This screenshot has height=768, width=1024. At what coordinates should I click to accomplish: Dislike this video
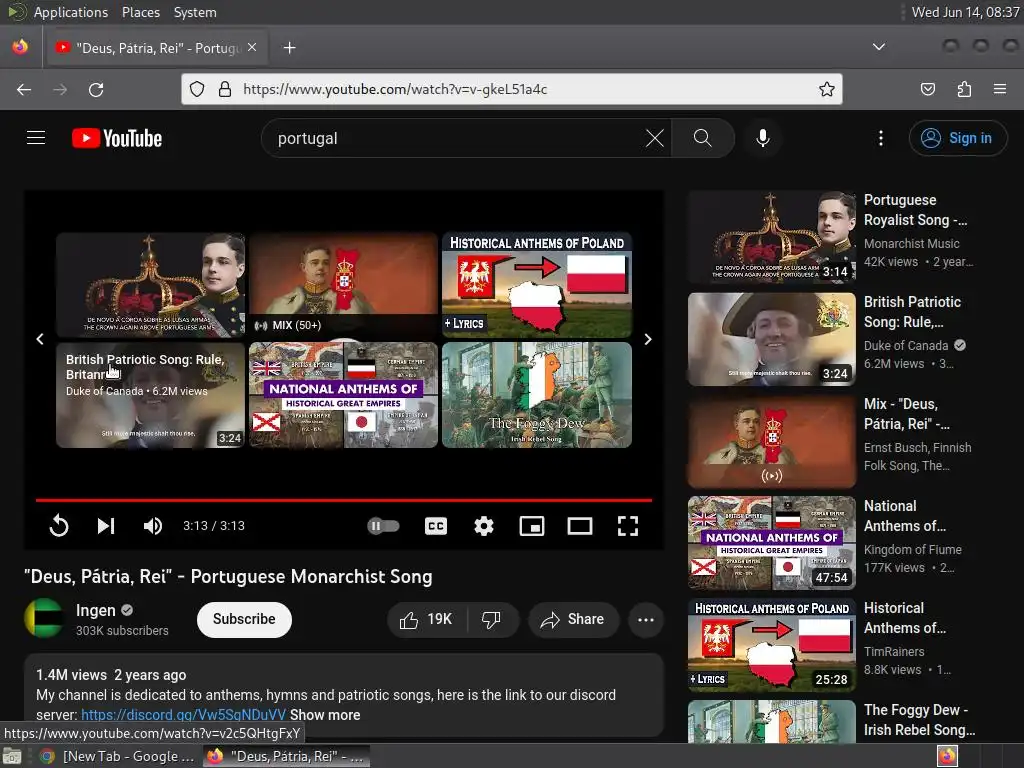(491, 619)
